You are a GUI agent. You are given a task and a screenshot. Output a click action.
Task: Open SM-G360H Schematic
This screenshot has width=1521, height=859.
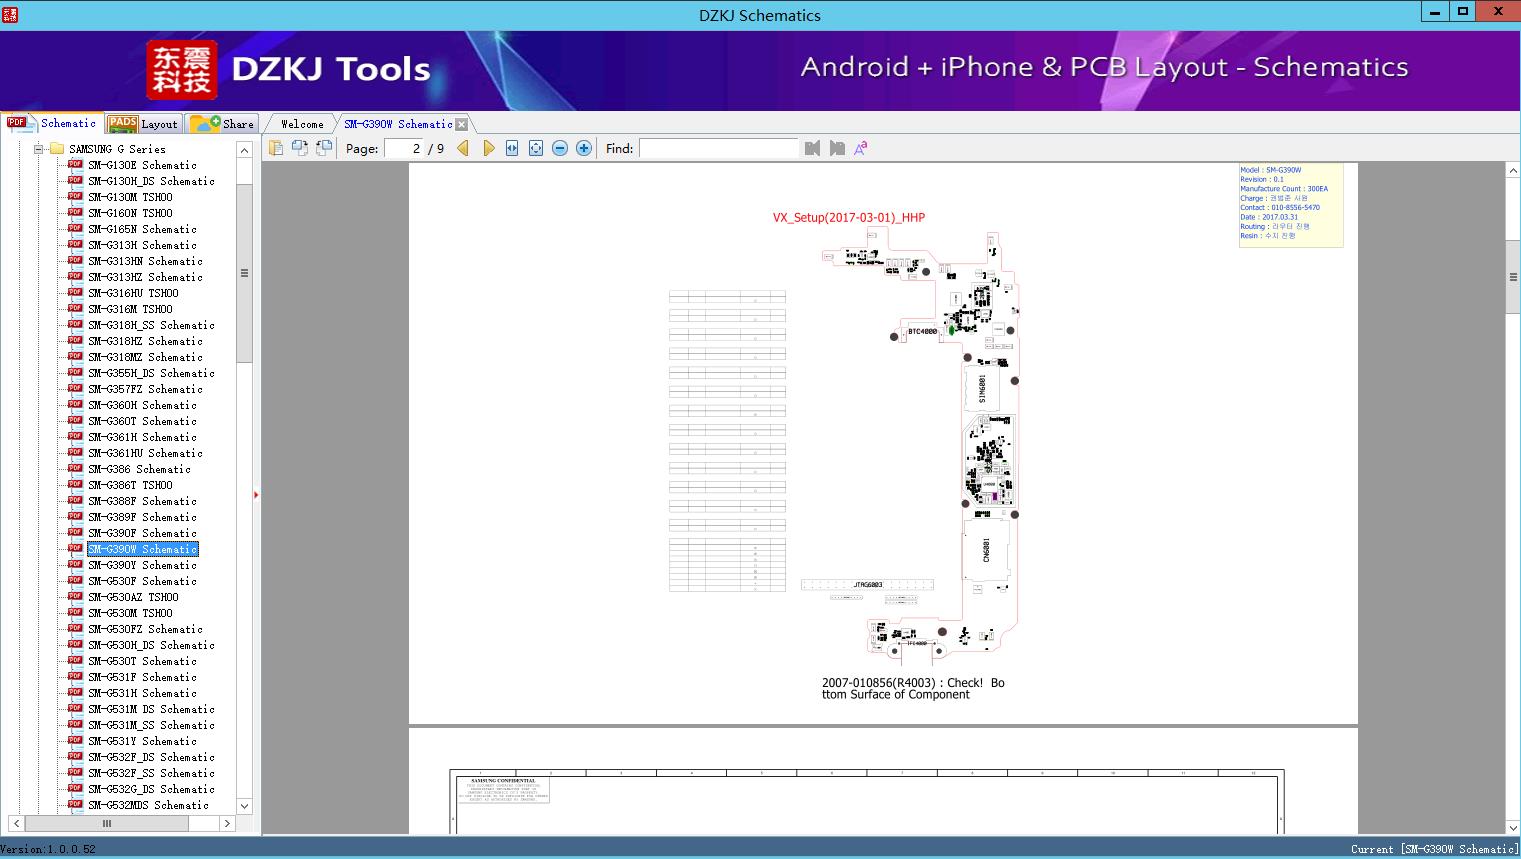pyautogui.click(x=142, y=405)
